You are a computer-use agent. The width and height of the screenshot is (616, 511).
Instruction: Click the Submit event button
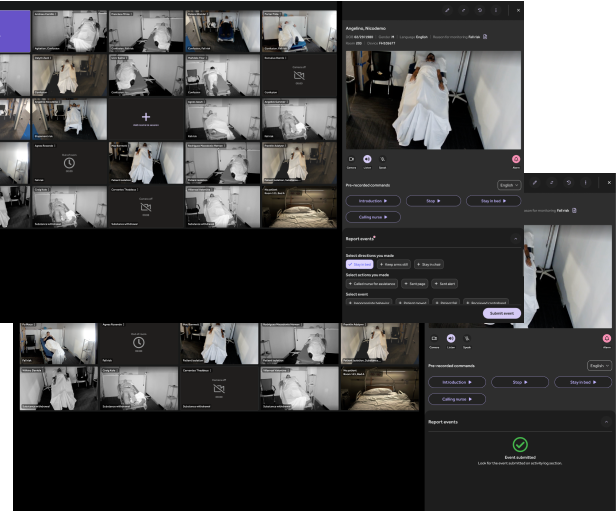tap(502, 313)
